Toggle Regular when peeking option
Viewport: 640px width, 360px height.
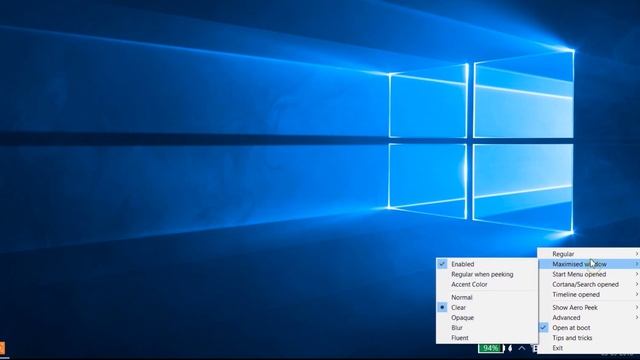[487, 274]
